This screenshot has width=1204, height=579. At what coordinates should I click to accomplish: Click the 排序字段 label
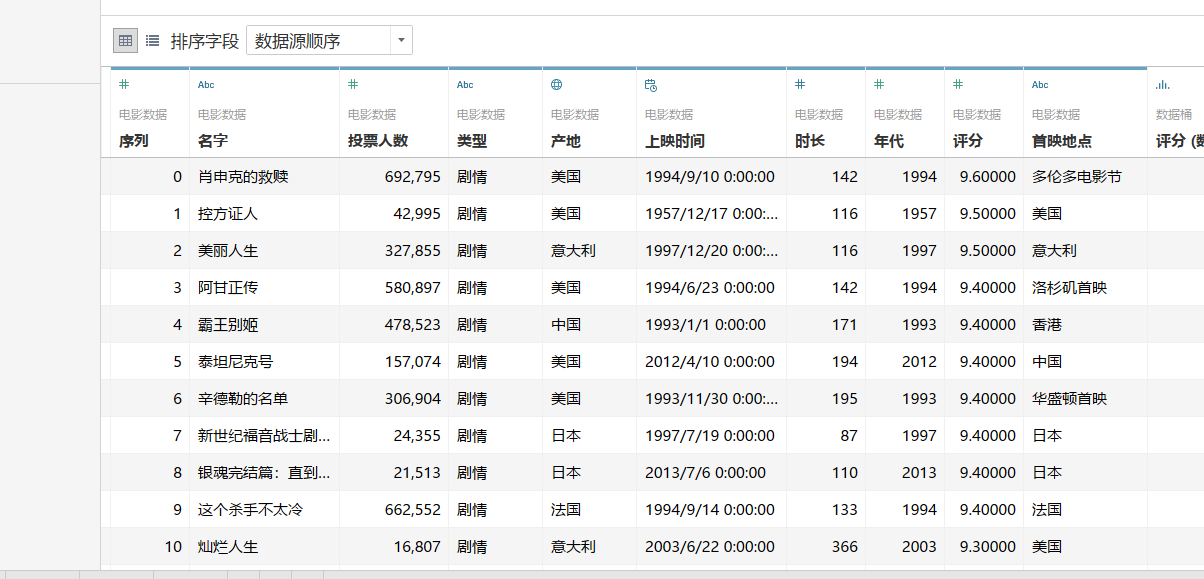pos(205,41)
